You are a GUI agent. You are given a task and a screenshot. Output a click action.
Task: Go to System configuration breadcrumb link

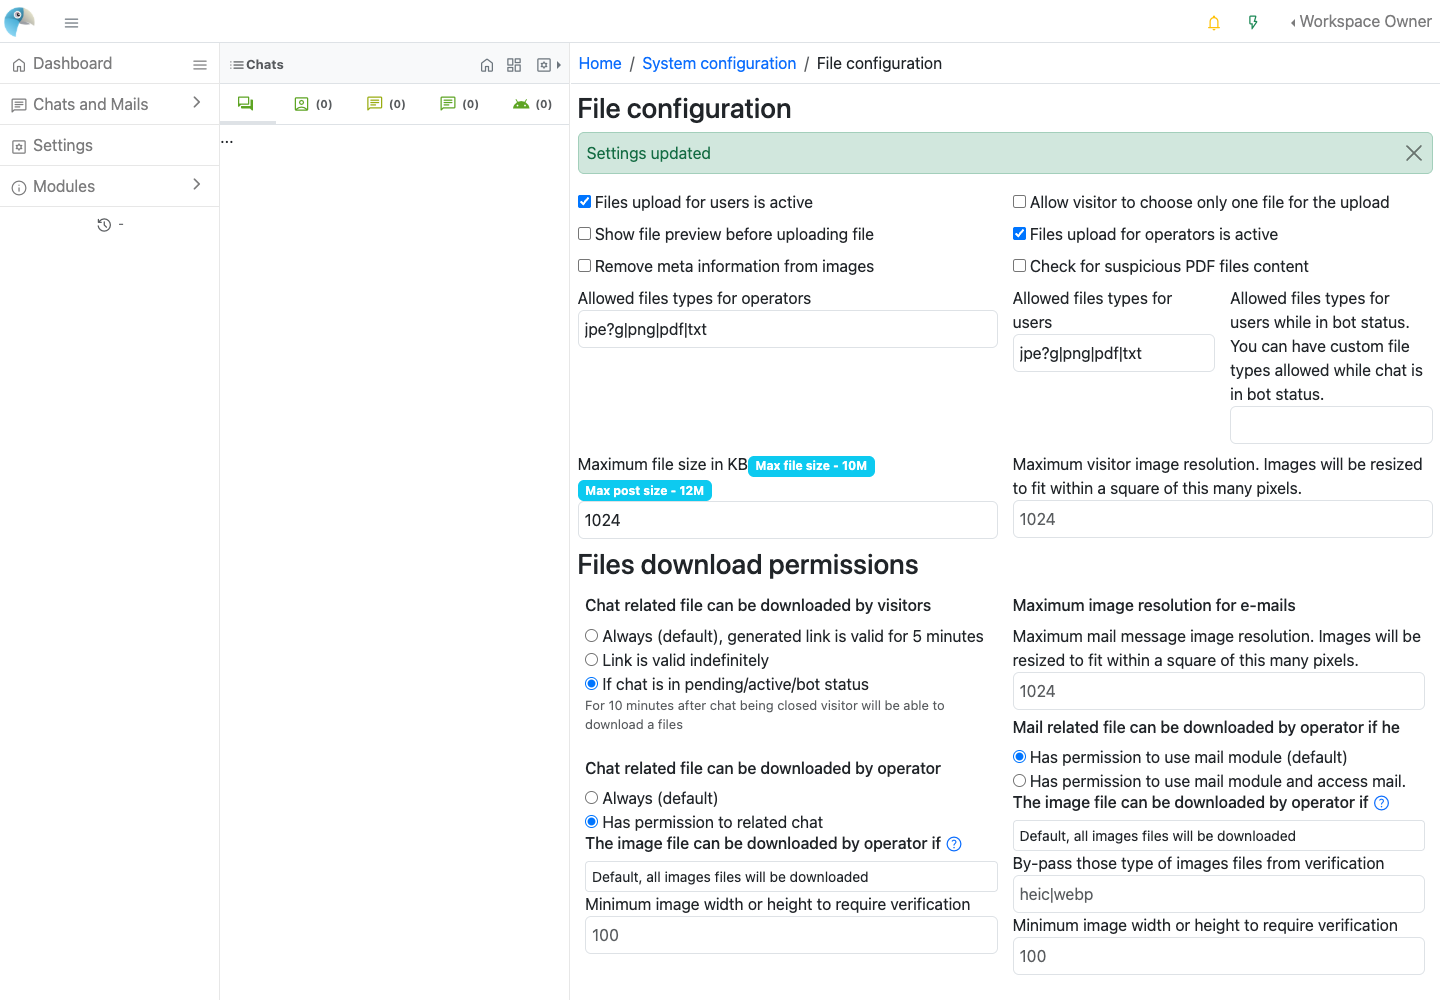point(719,64)
